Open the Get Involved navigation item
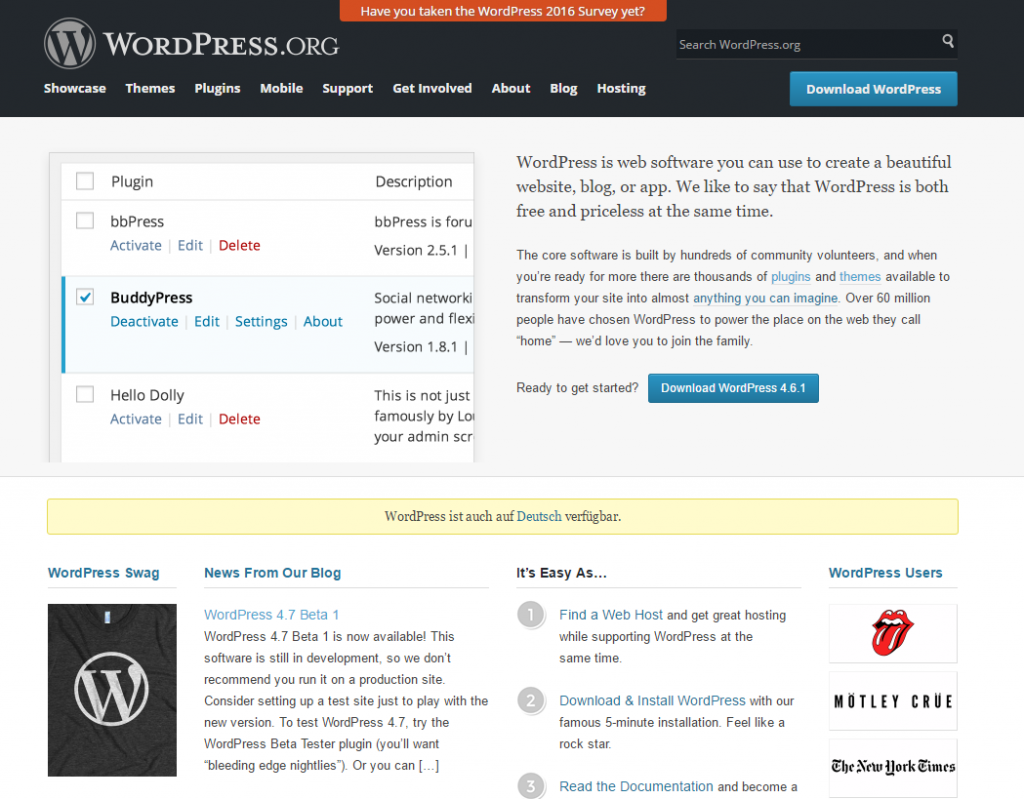 432,88
